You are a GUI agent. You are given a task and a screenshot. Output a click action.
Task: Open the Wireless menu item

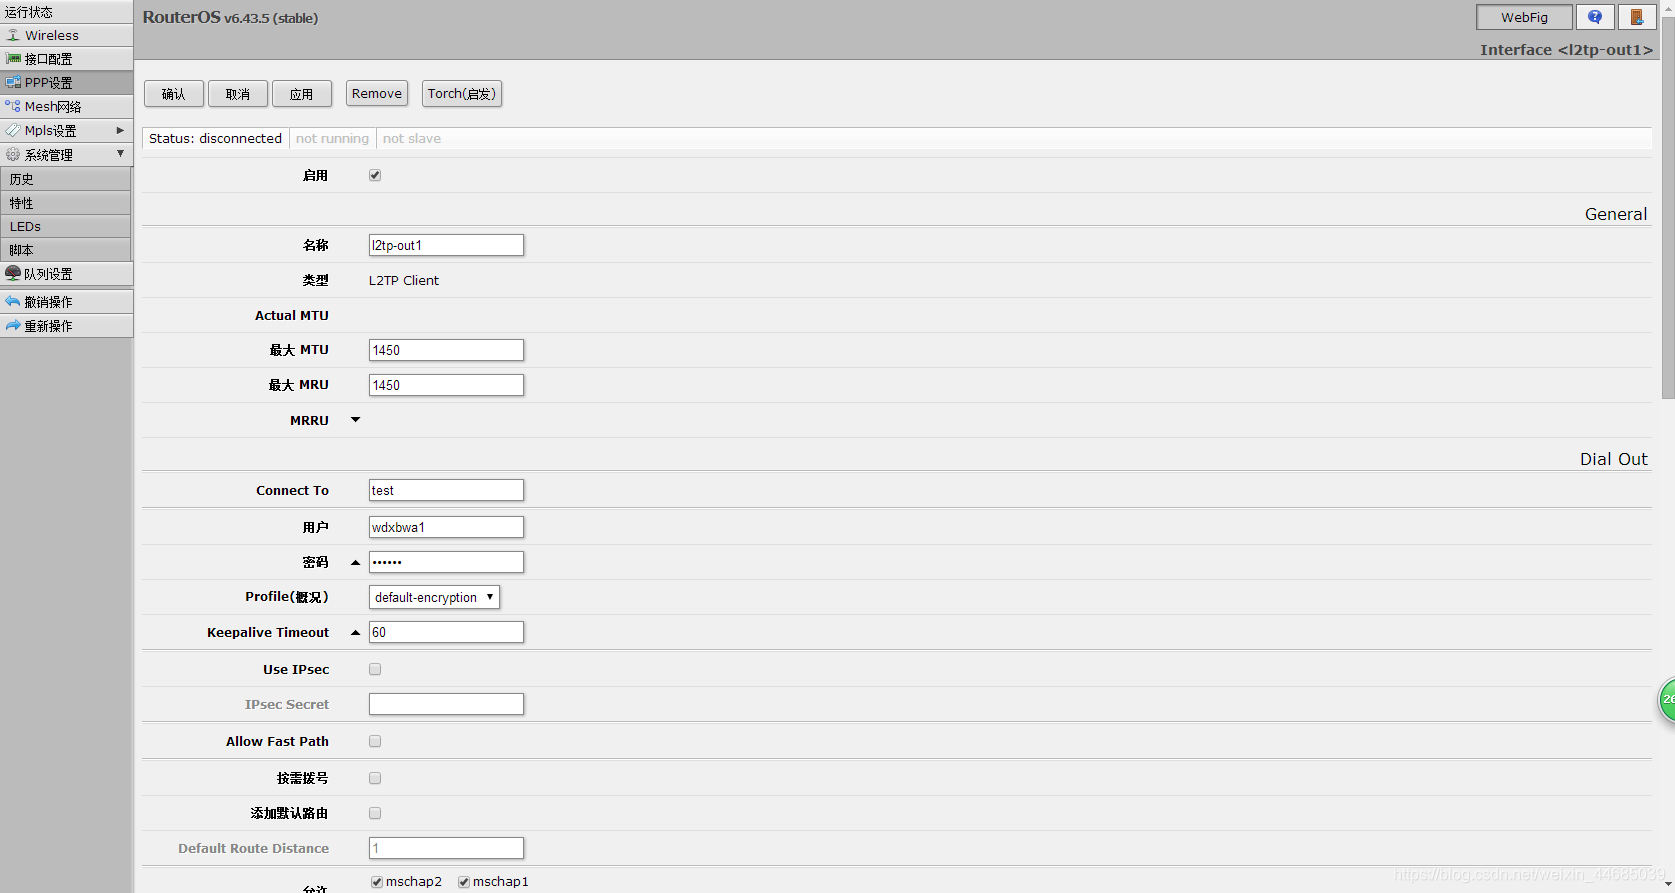[66, 35]
